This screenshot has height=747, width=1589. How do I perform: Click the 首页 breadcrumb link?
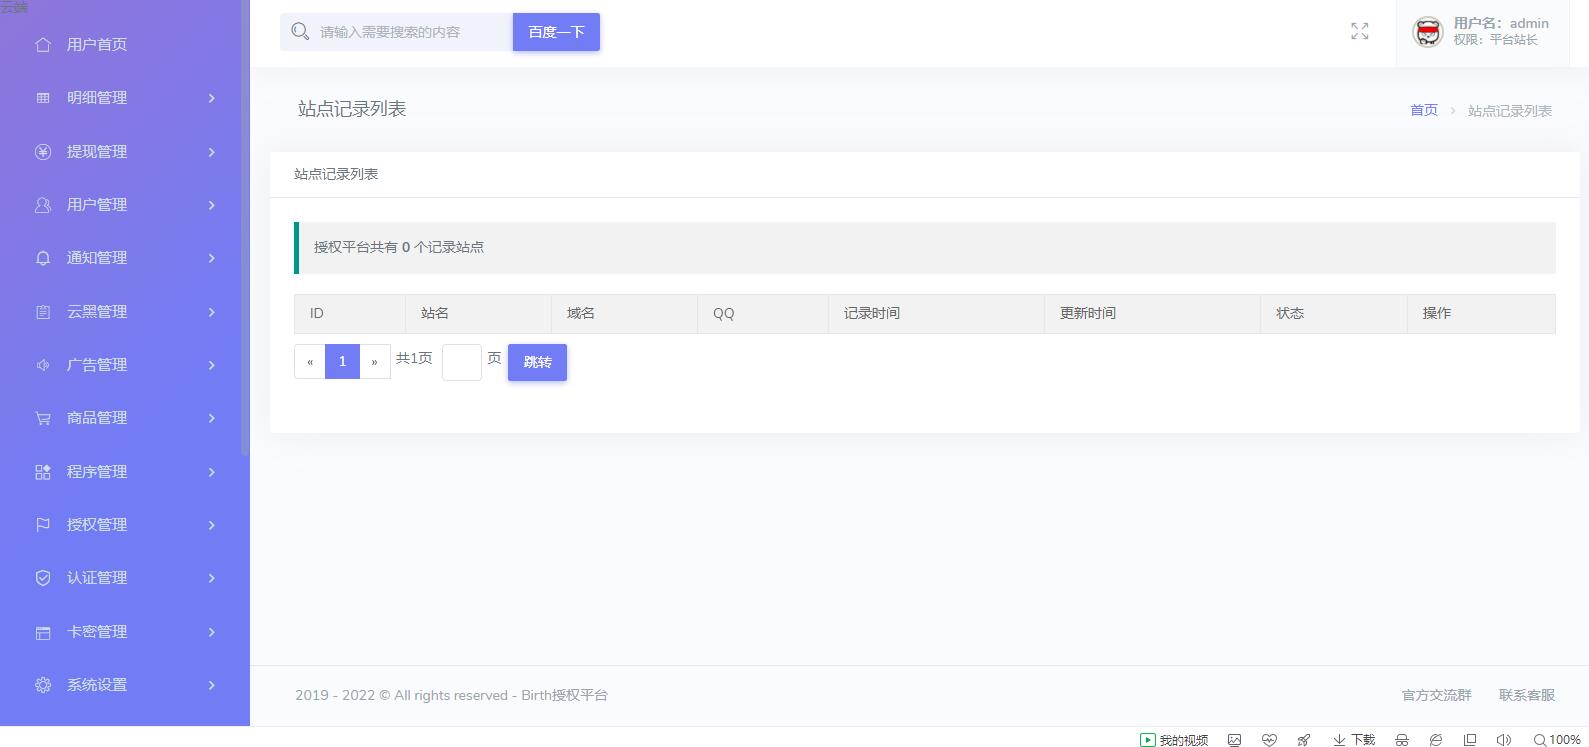1423,110
